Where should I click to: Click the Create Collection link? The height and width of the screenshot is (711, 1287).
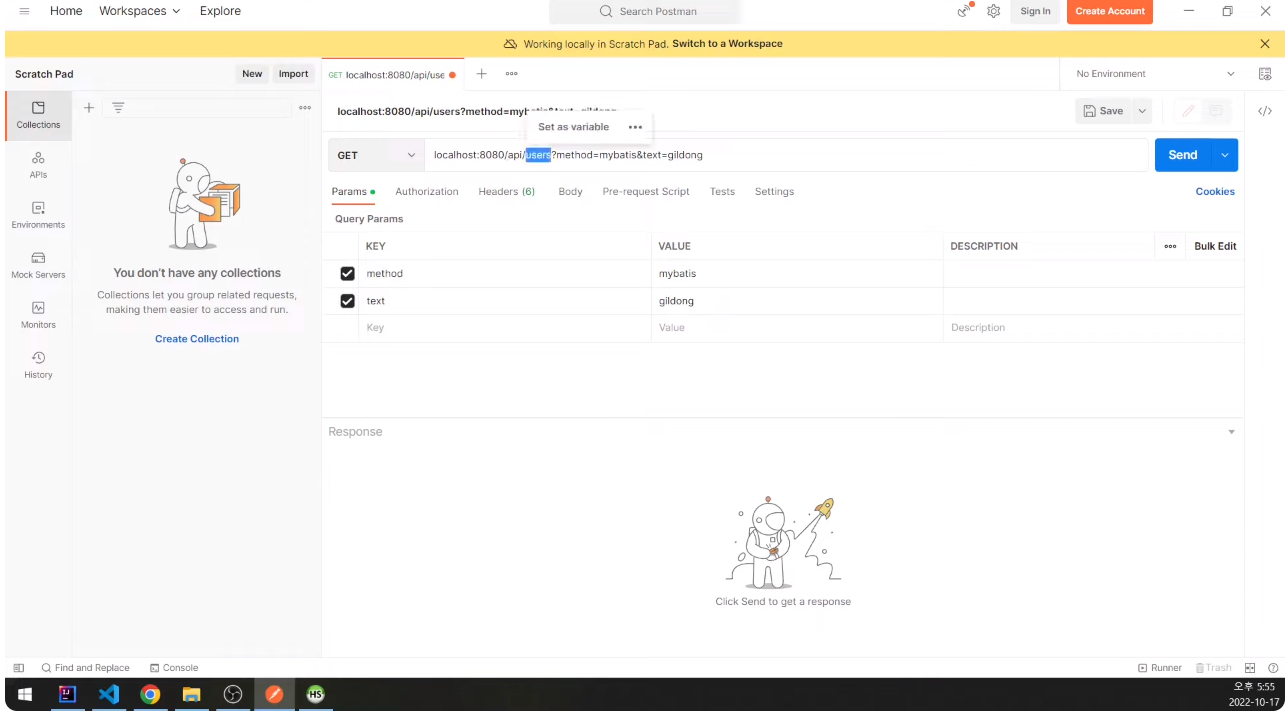pyautogui.click(x=197, y=339)
